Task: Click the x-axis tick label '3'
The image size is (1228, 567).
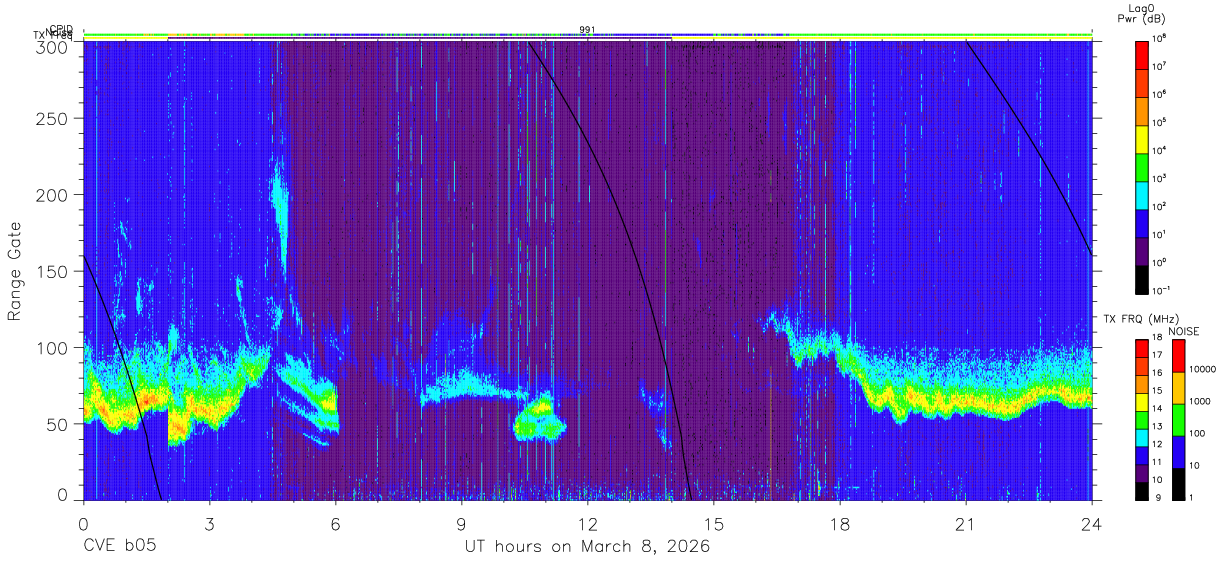Action: pyautogui.click(x=209, y=523)
